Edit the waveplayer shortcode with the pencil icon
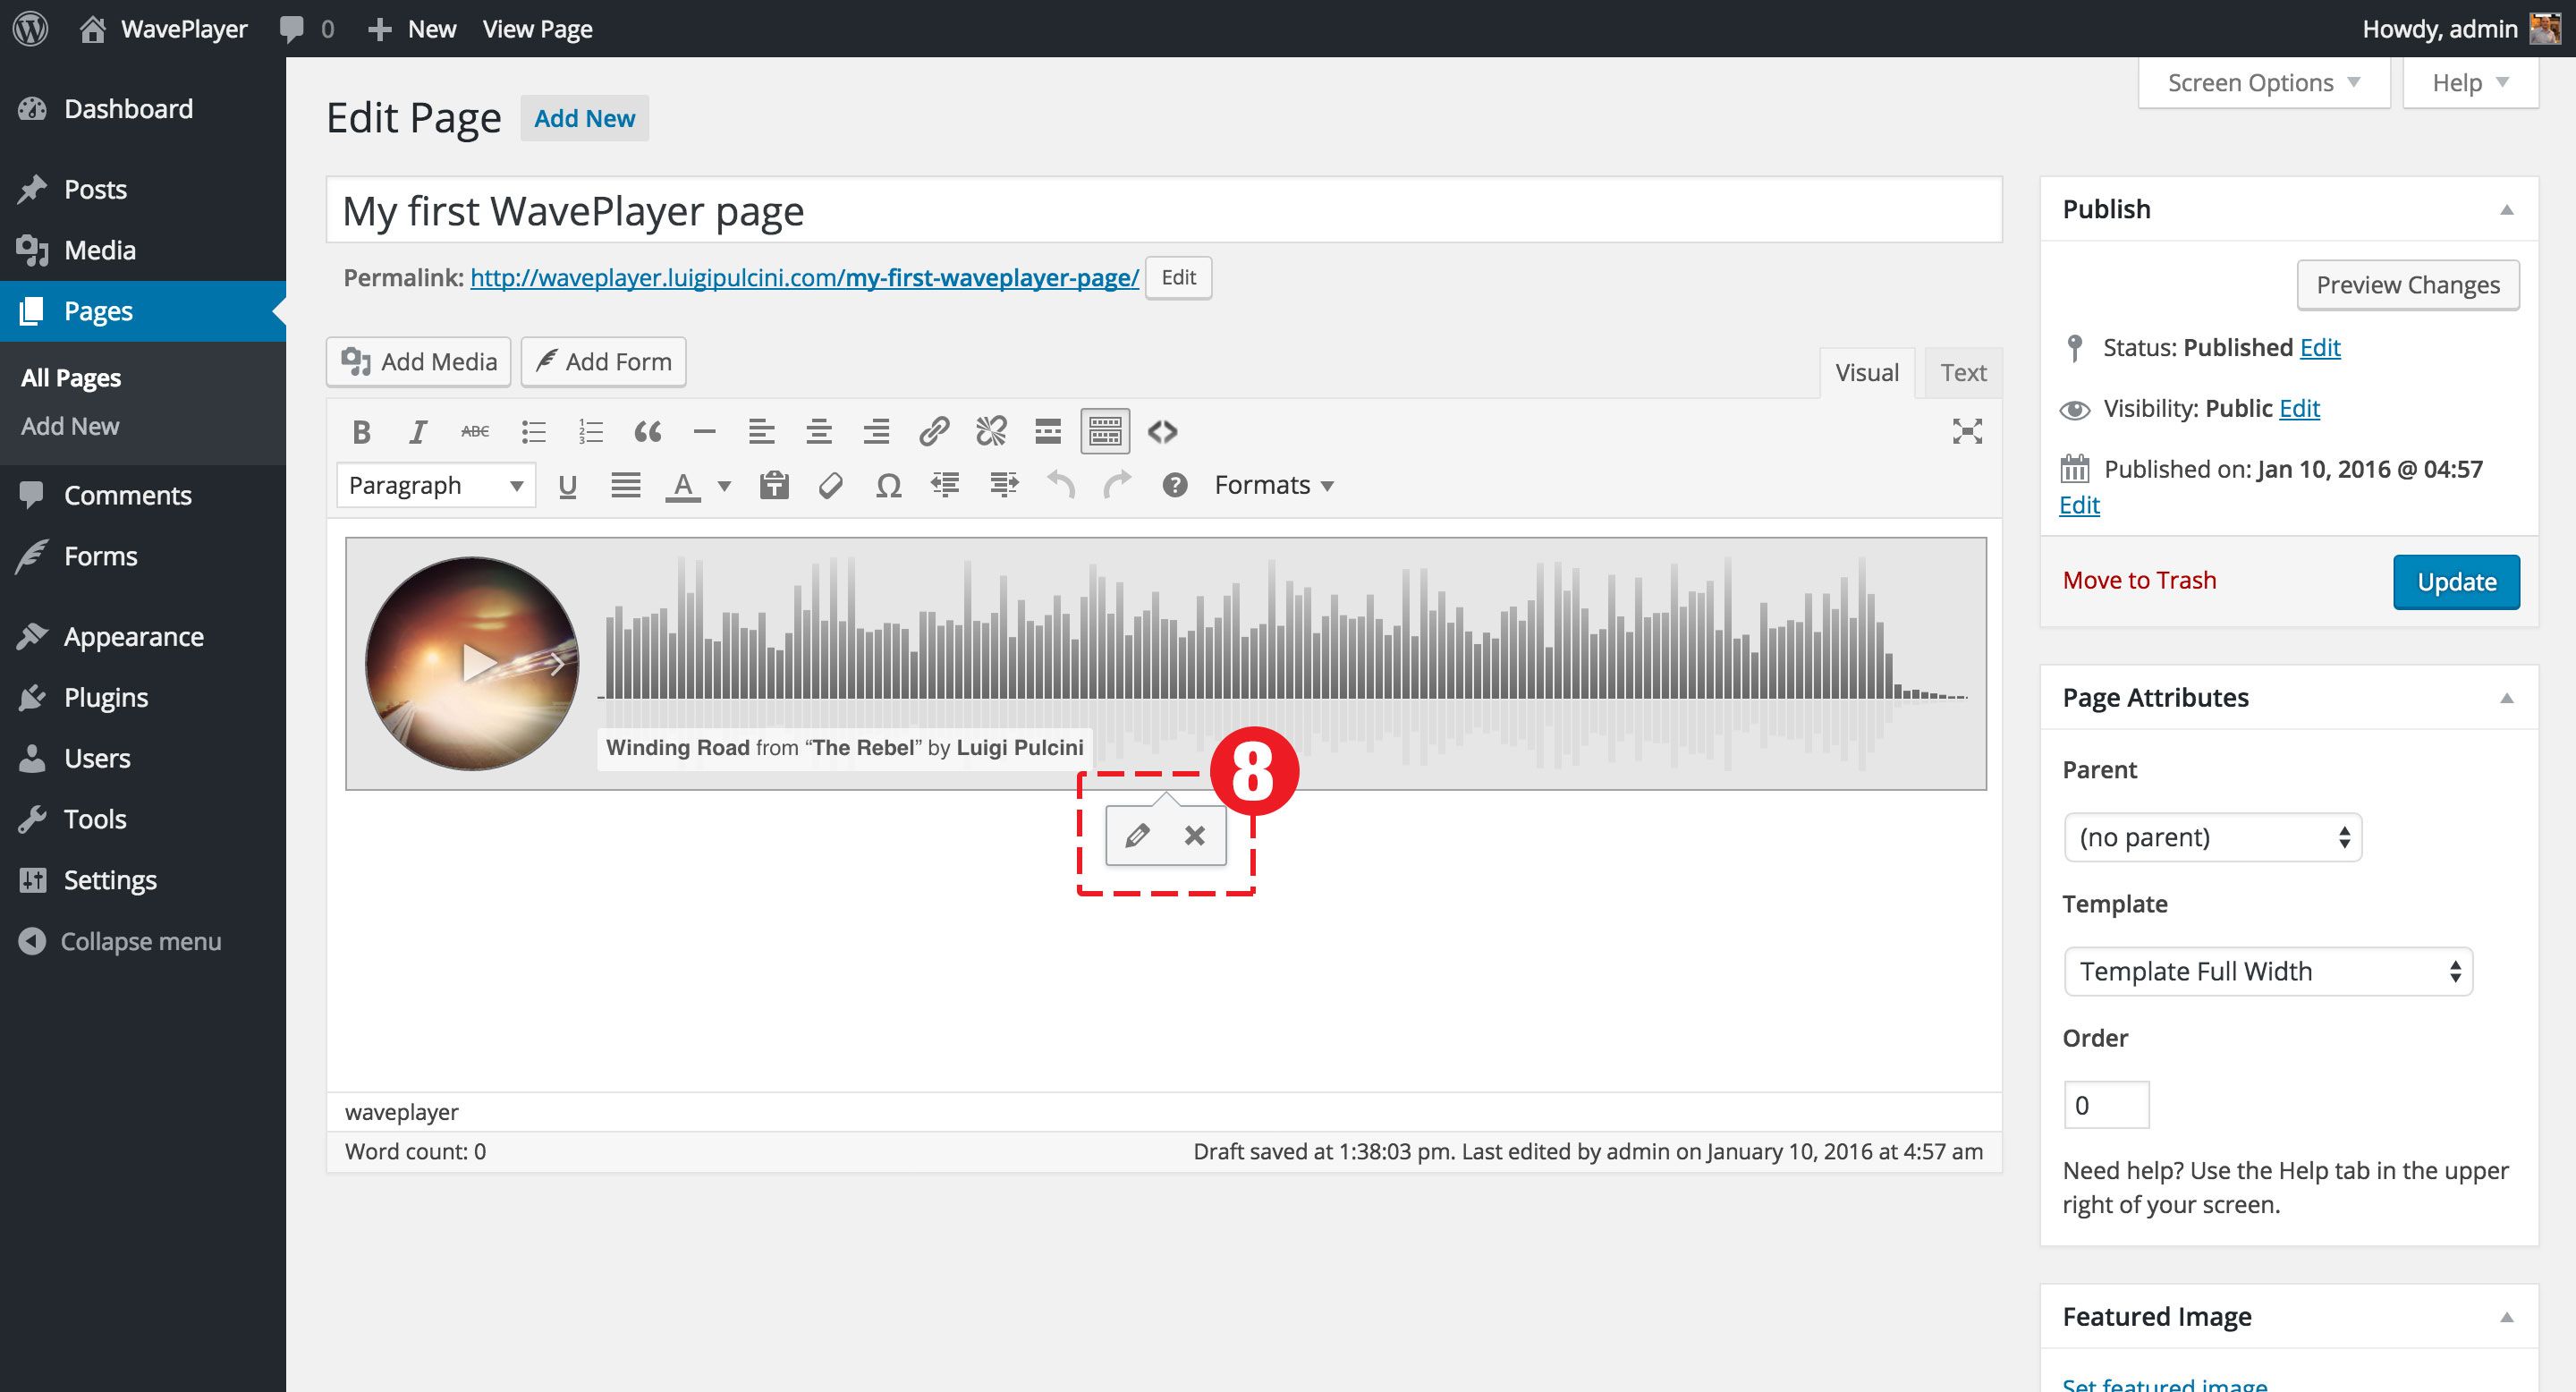Screen dimensions: 2576x1392 click(1137, 835)
